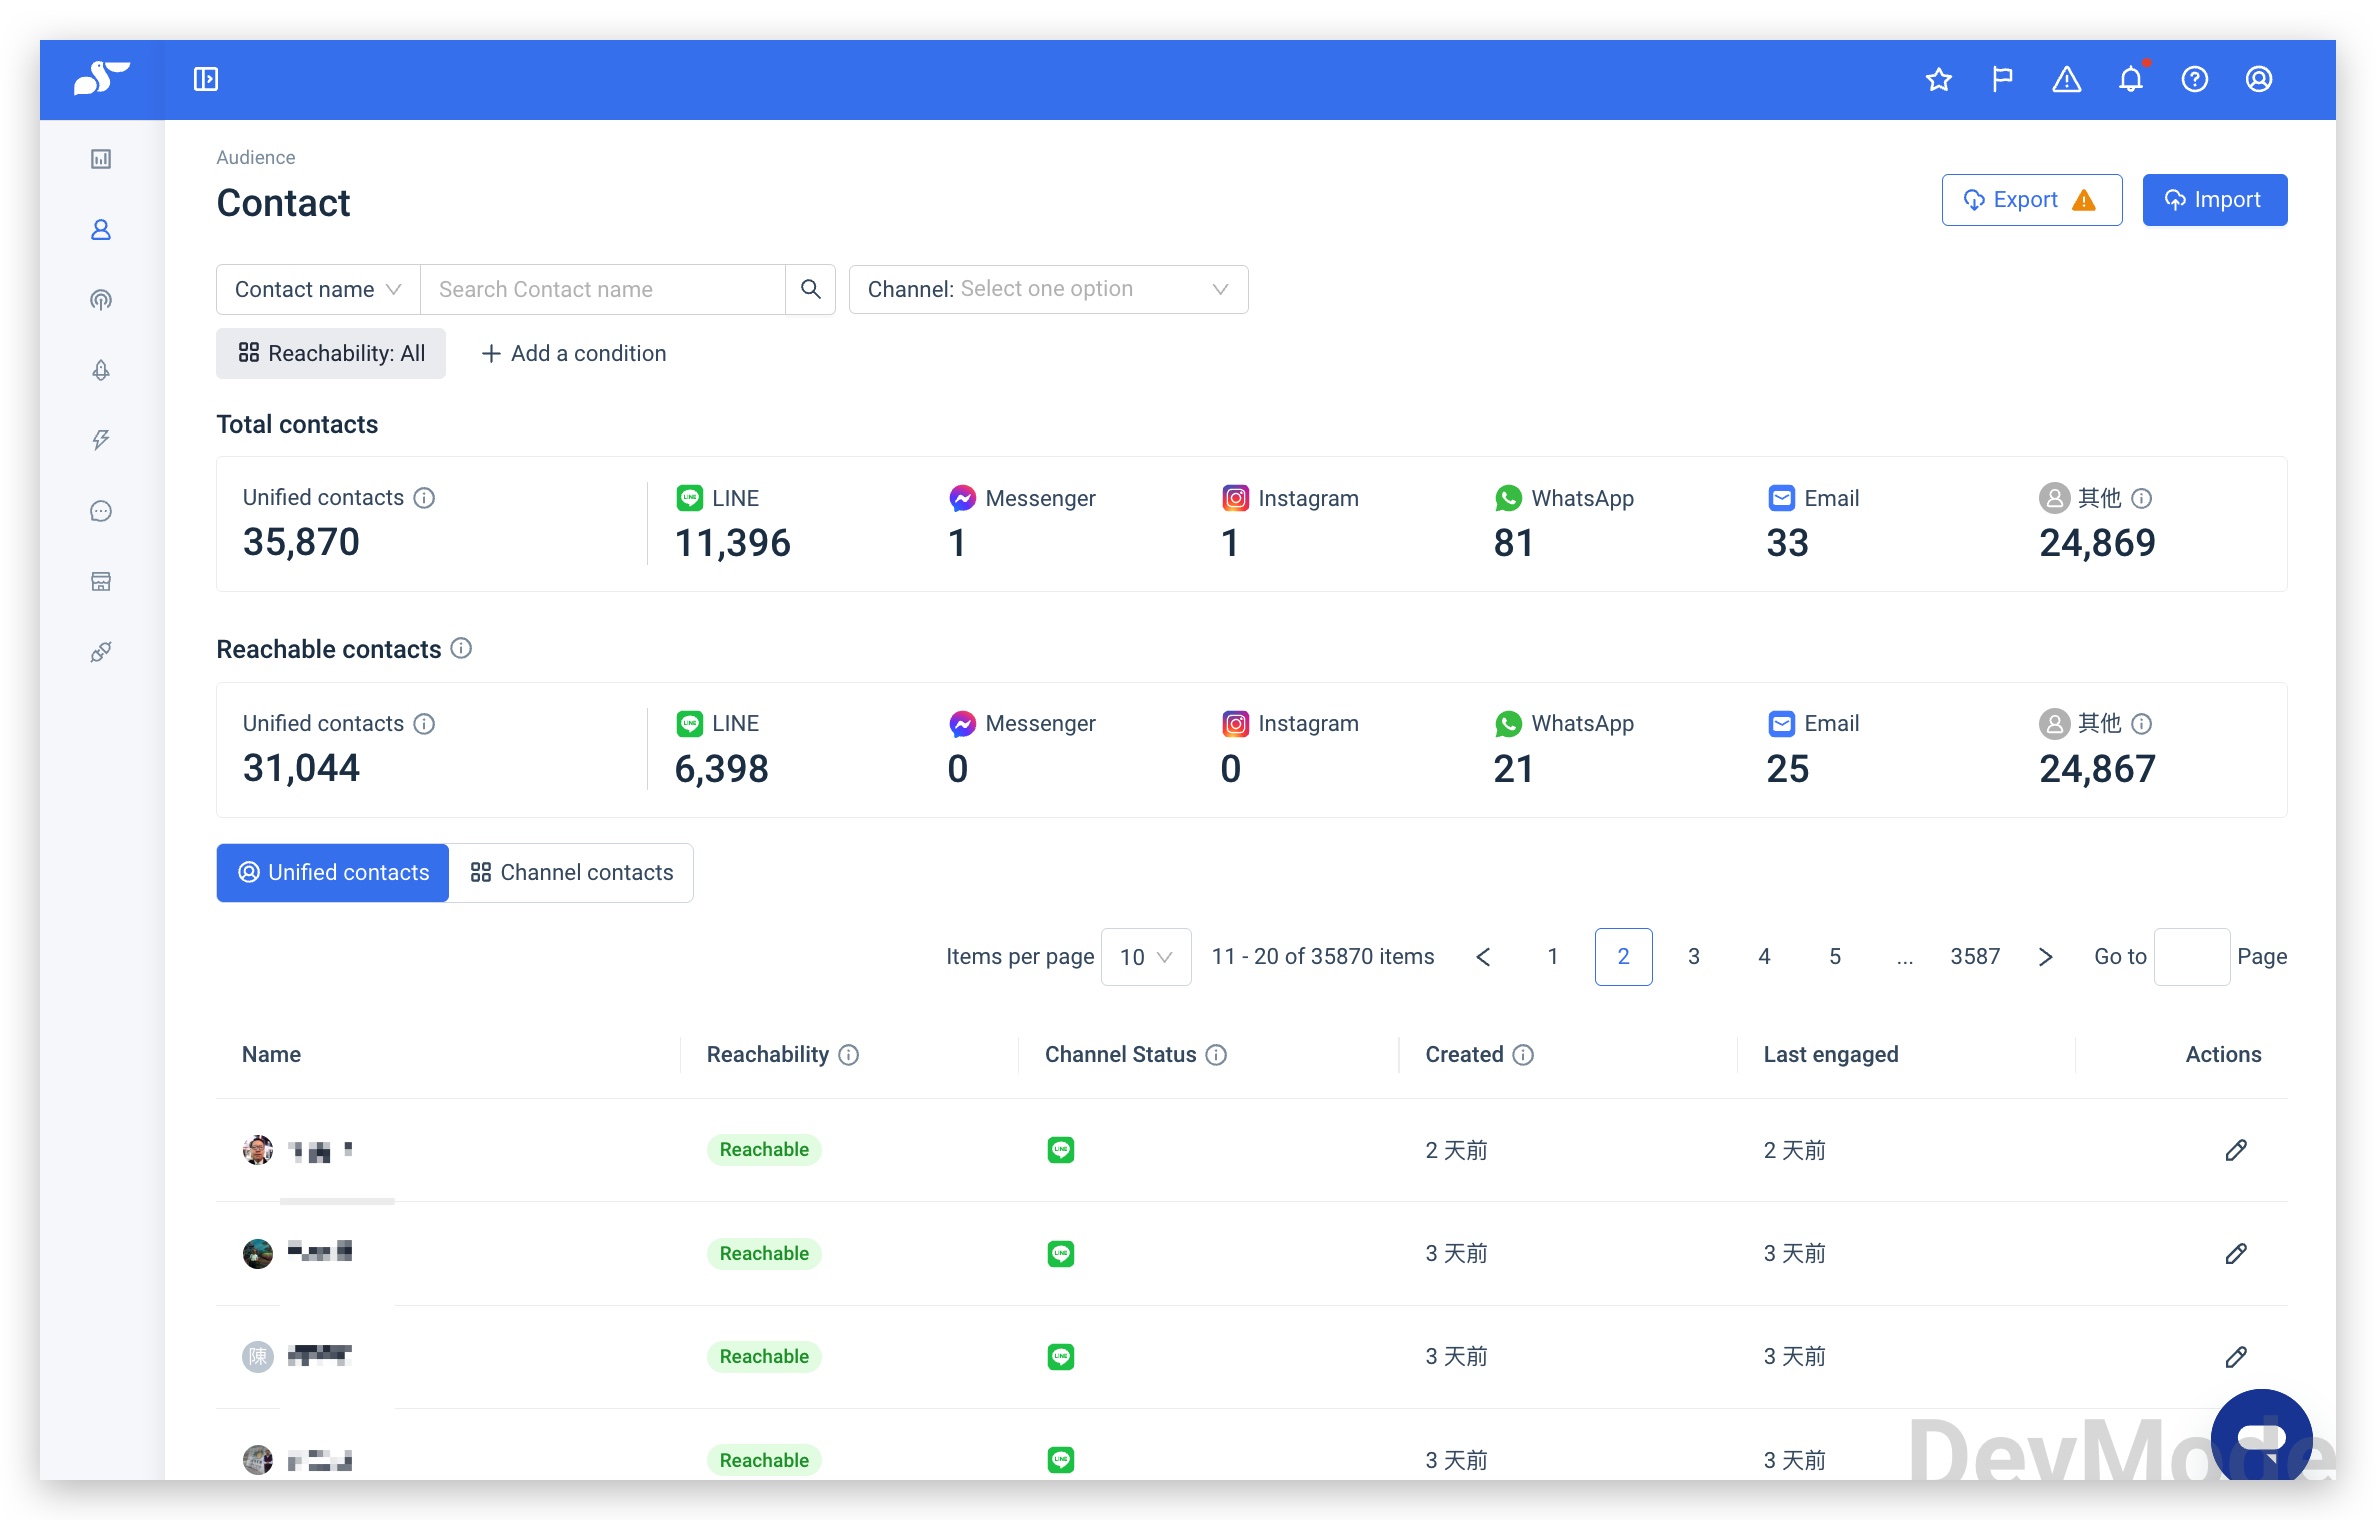Focus the Go to page input box
2376x1520 pixels.
click(x=2191, y=957)
